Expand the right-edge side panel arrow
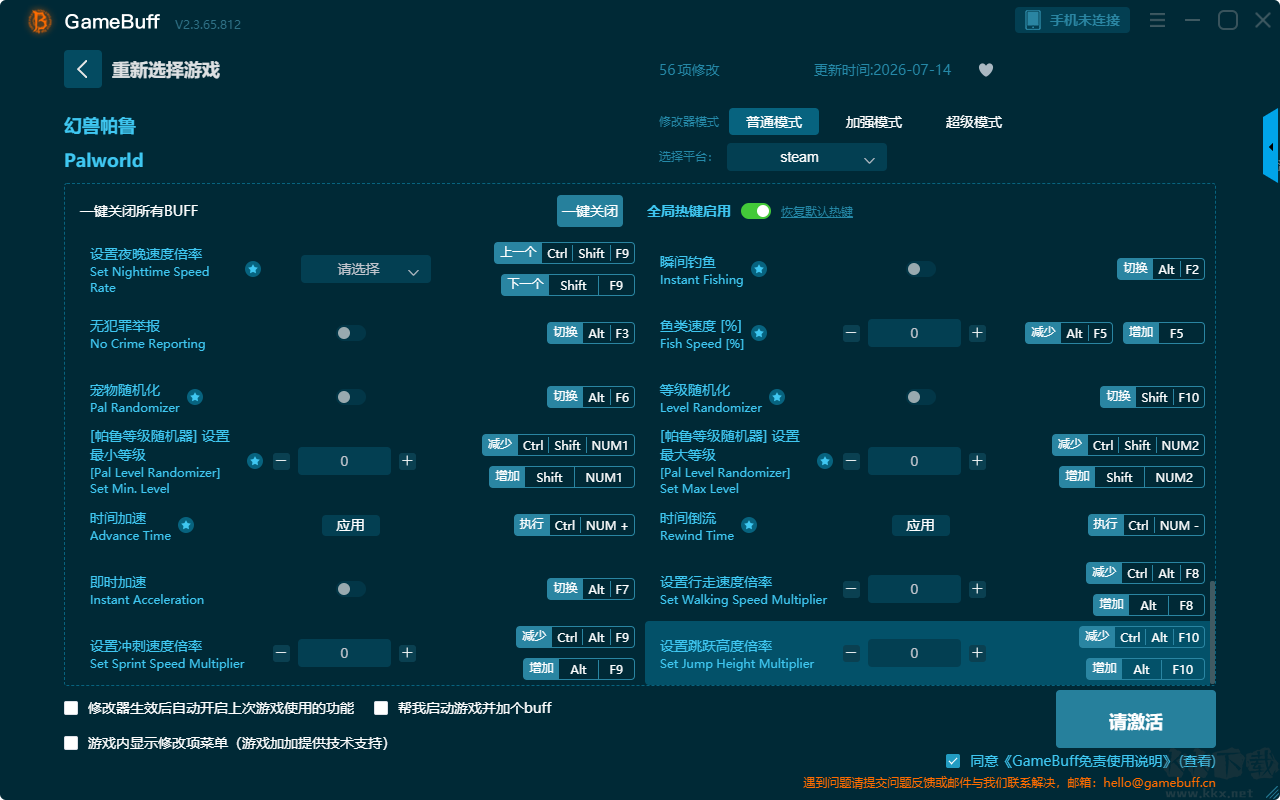Screen dimensions: 1280x800 (1271, 146)
